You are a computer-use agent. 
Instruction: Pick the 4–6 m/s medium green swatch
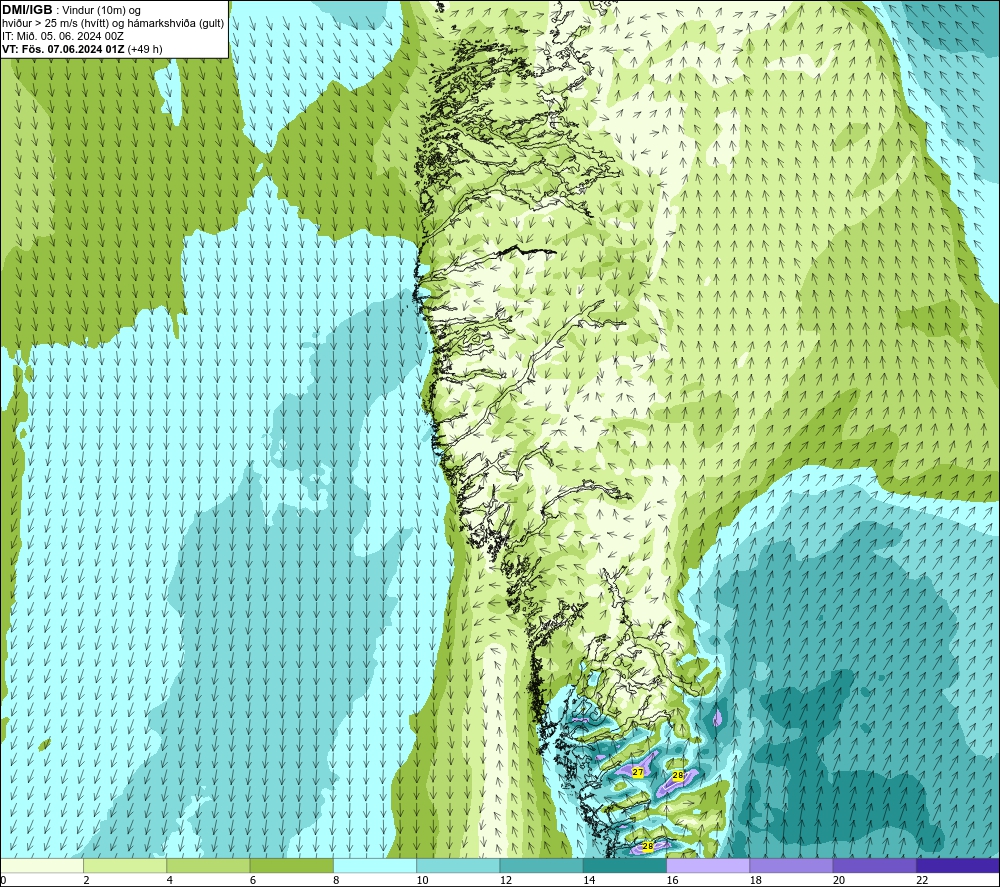209,866
